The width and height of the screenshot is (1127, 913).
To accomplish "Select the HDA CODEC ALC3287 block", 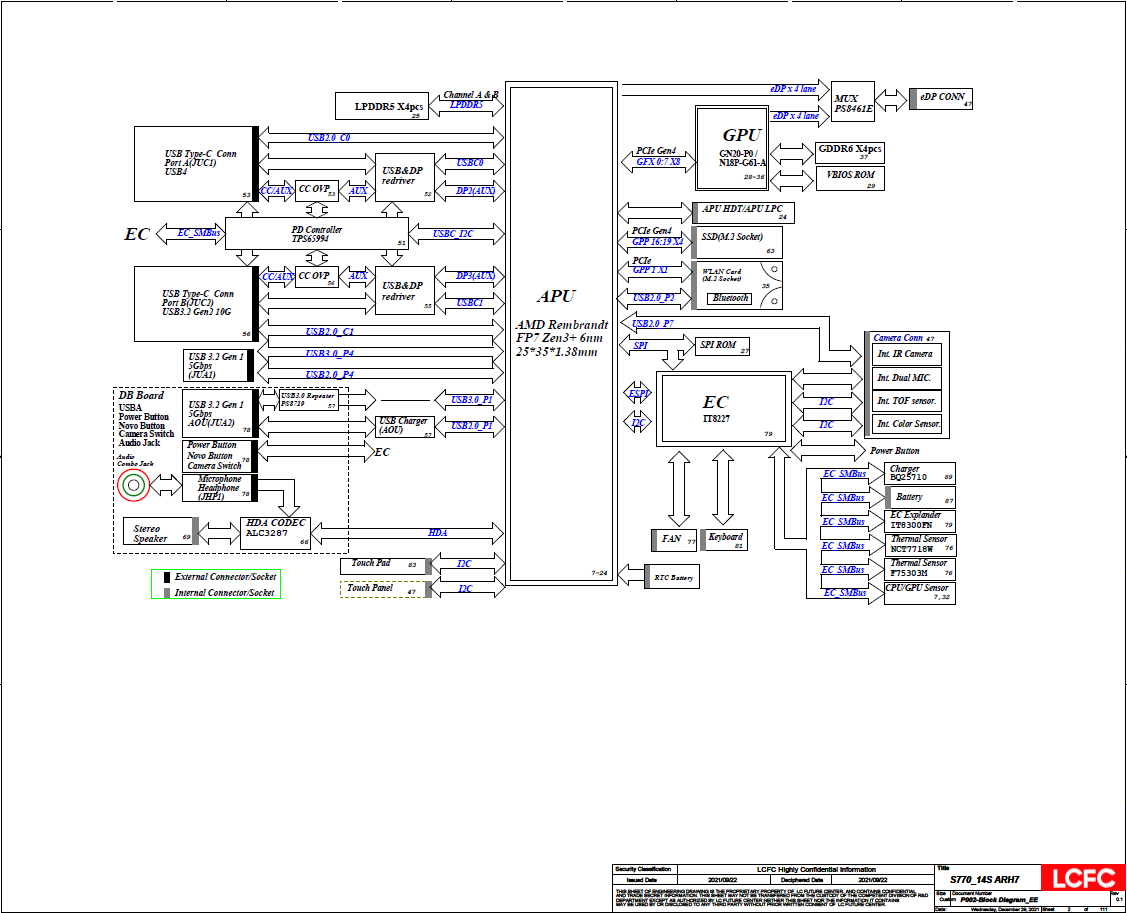I will coord(276,533).
